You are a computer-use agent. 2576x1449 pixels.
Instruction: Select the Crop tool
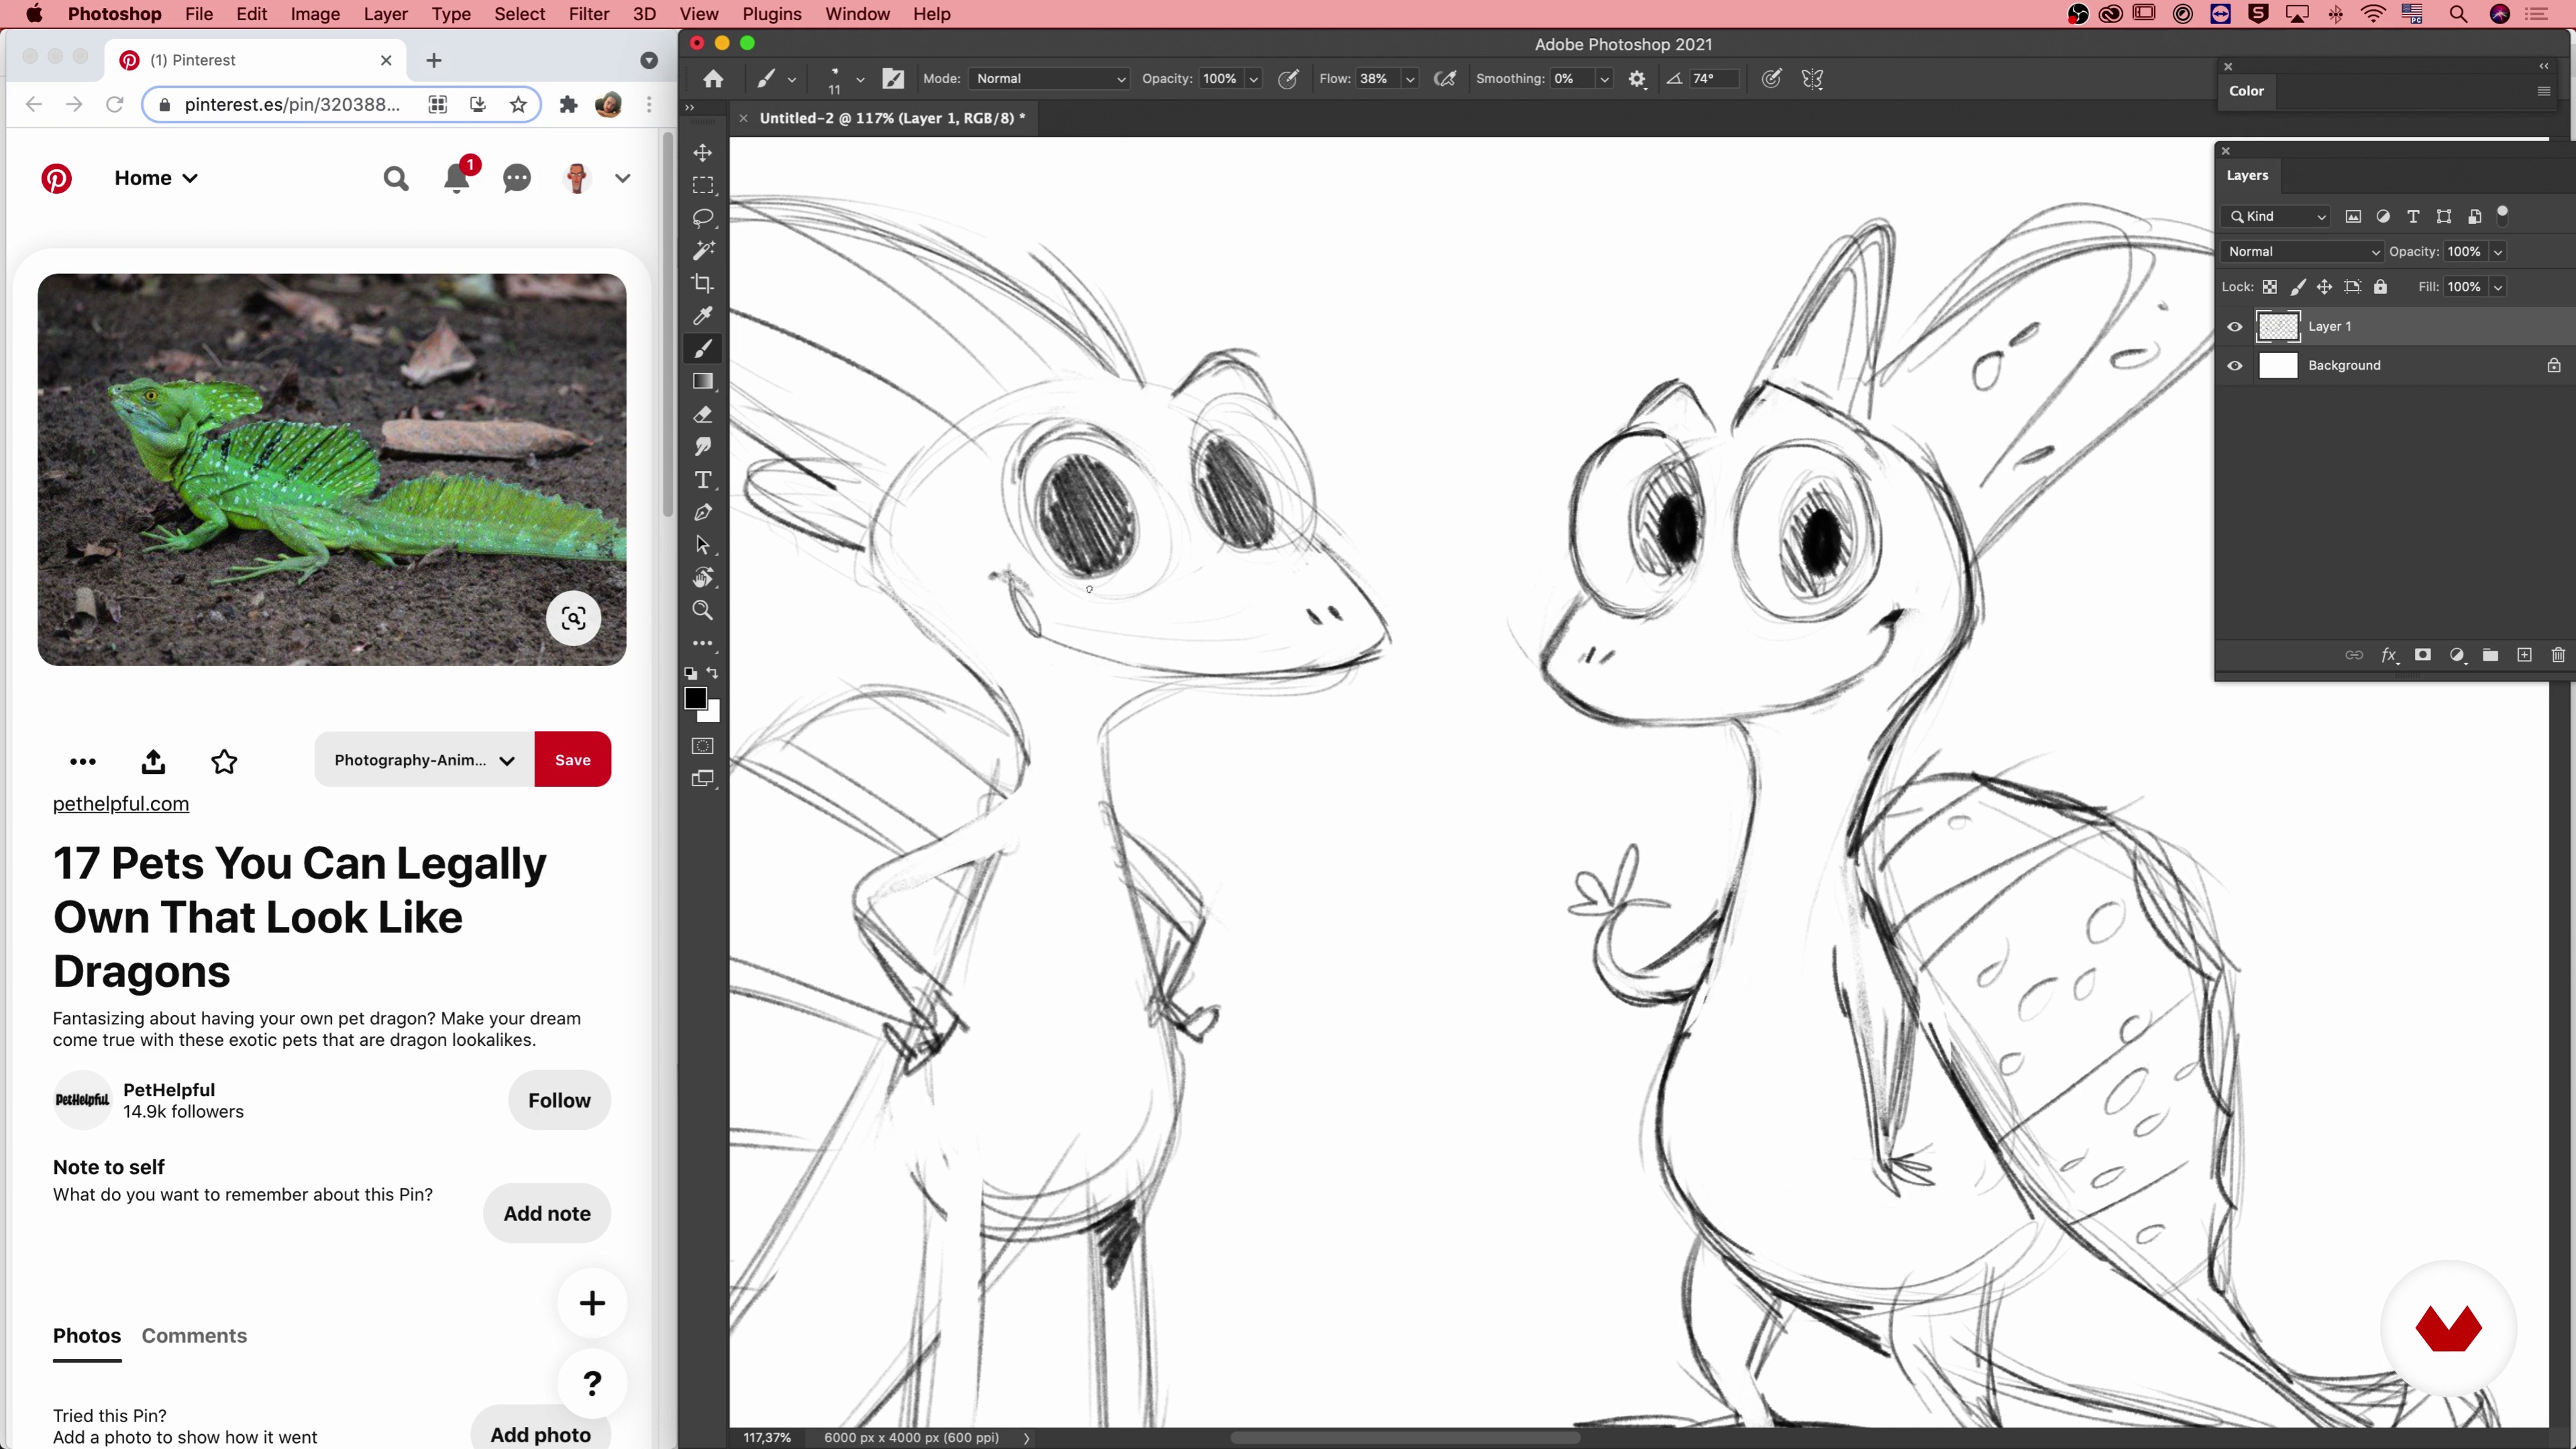point(703,283)
